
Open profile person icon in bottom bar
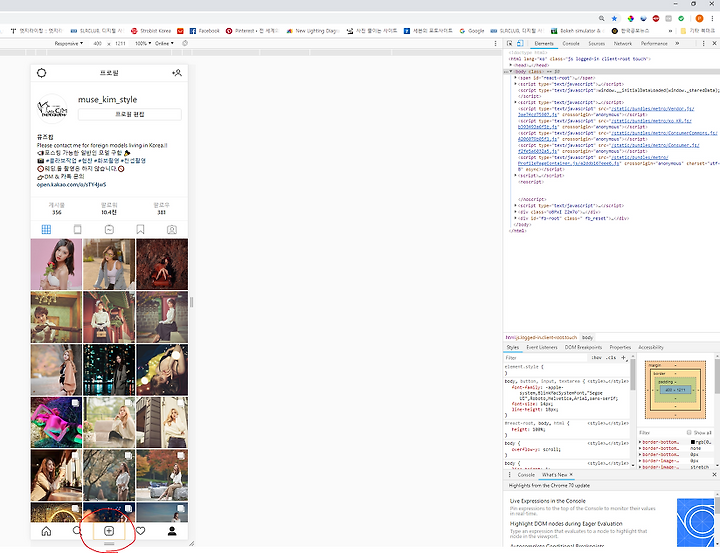172,531
